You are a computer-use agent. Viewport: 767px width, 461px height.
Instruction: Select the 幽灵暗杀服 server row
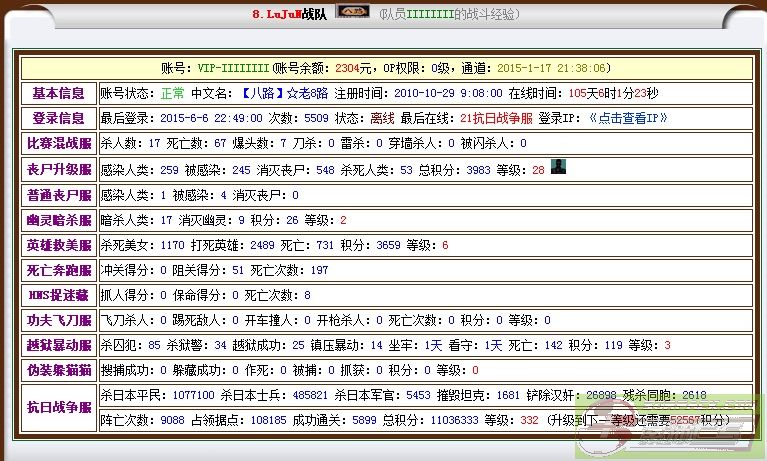click(x=58, y=220)
